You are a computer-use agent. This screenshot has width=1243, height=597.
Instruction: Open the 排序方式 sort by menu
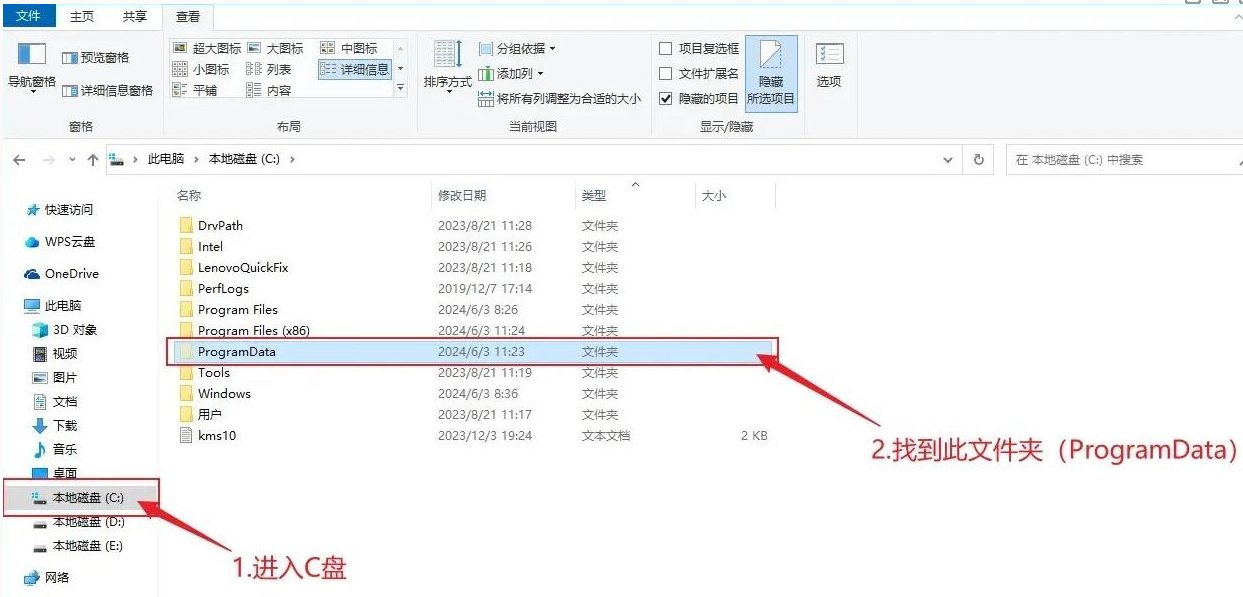pos(447,67)
